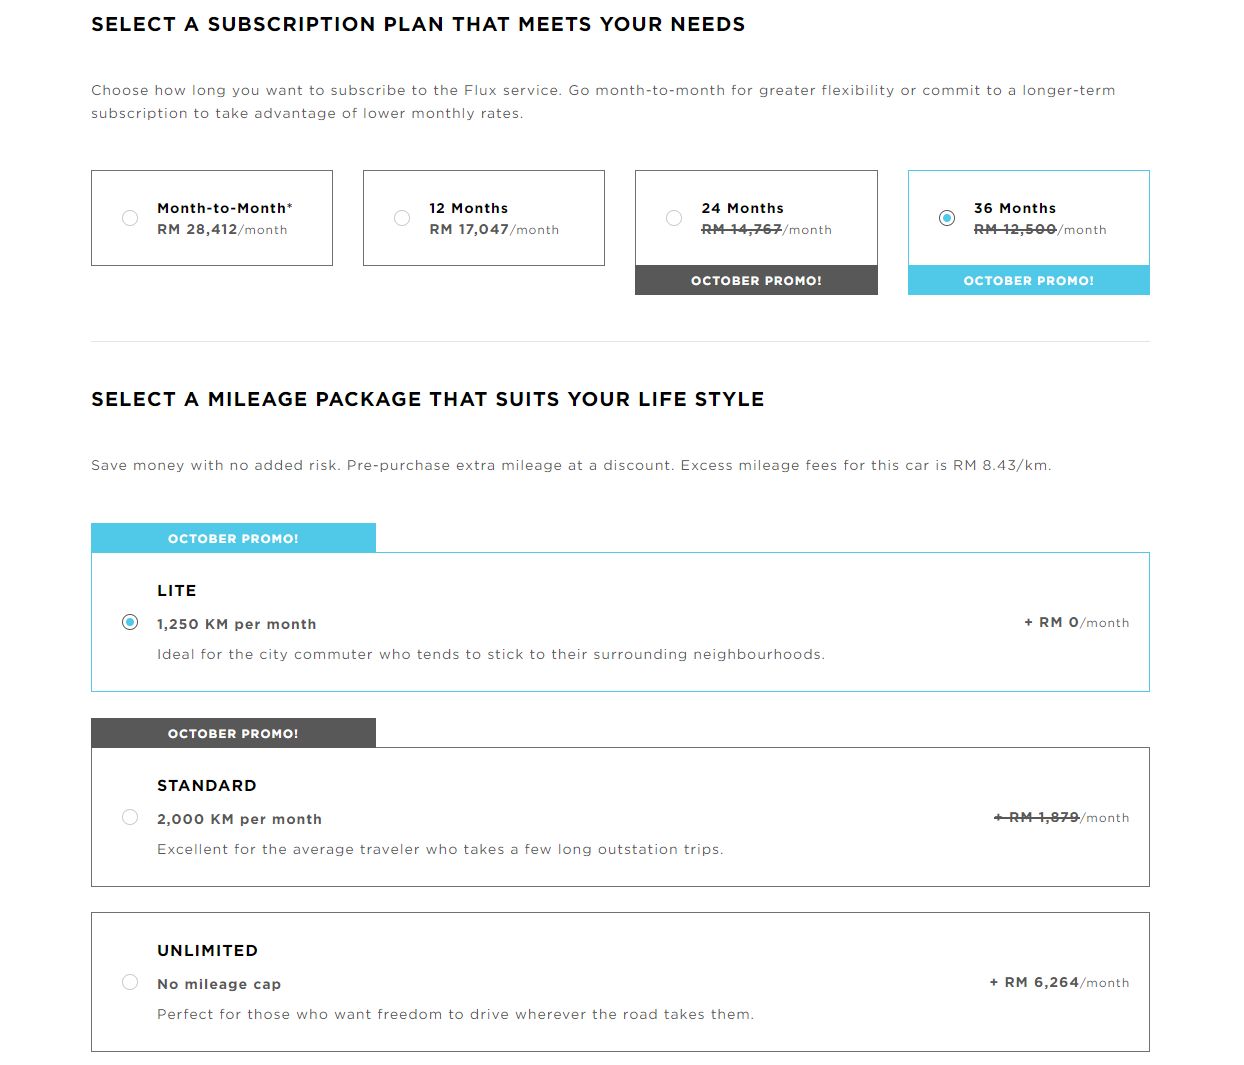Click the UNLIMITED package title
1244x1065 pixels.
tap(208, 951)
